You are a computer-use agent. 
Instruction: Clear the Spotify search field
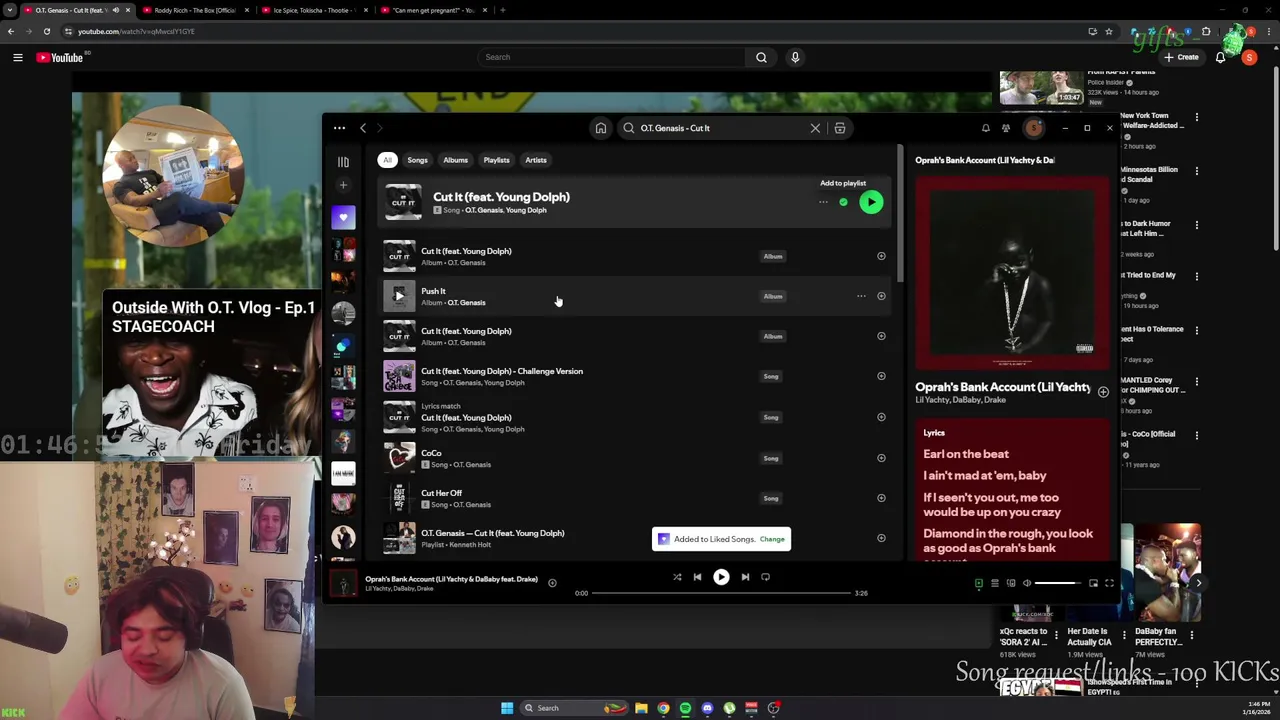pyautogui.click(x=815, y=128)
